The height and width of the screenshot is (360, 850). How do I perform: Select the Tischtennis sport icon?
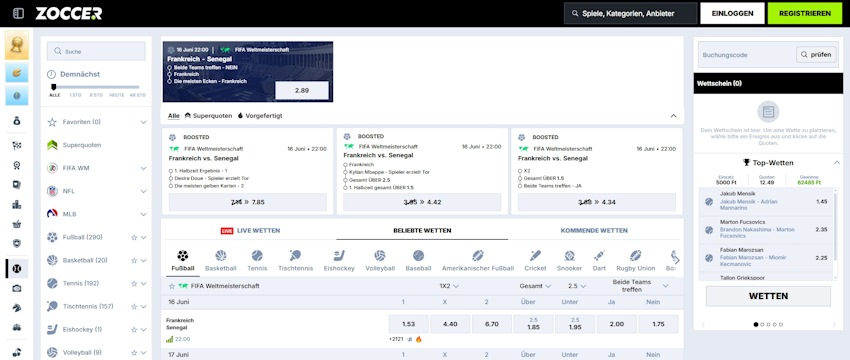[x=295, y=255]
